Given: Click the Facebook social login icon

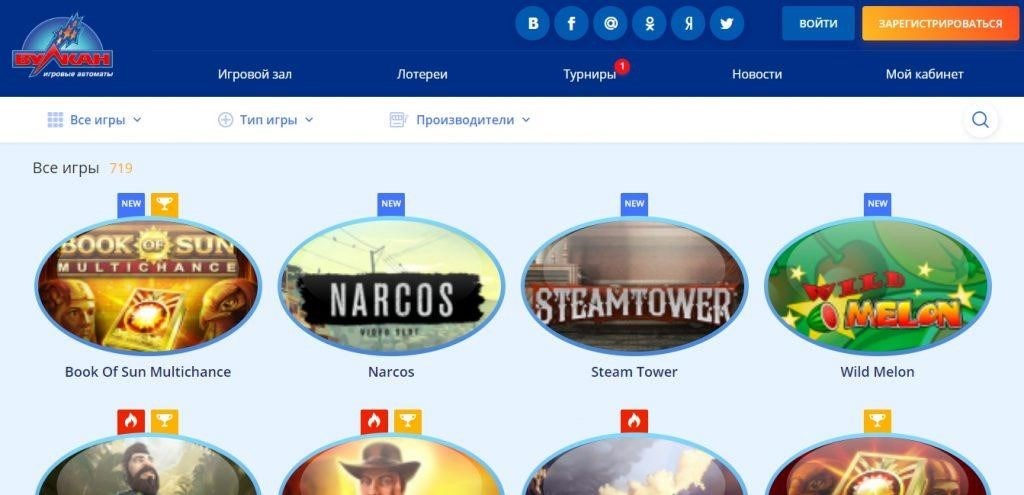Looking at the screenshot, I should pyautogui.click(x=571, y=24).
